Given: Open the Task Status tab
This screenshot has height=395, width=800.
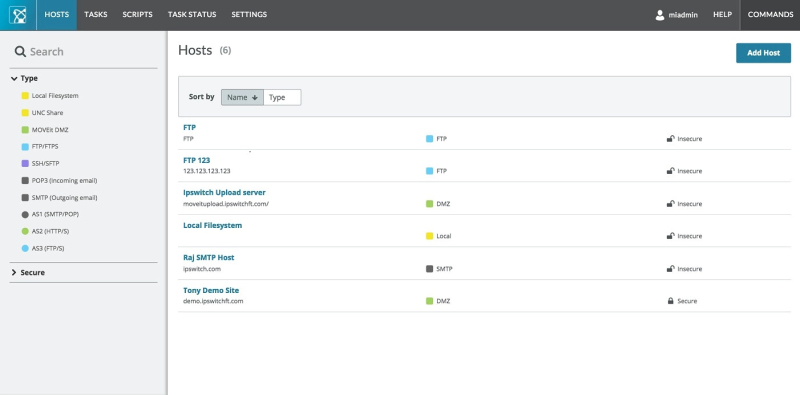Looking at the screenshot, I should (192, 15).
